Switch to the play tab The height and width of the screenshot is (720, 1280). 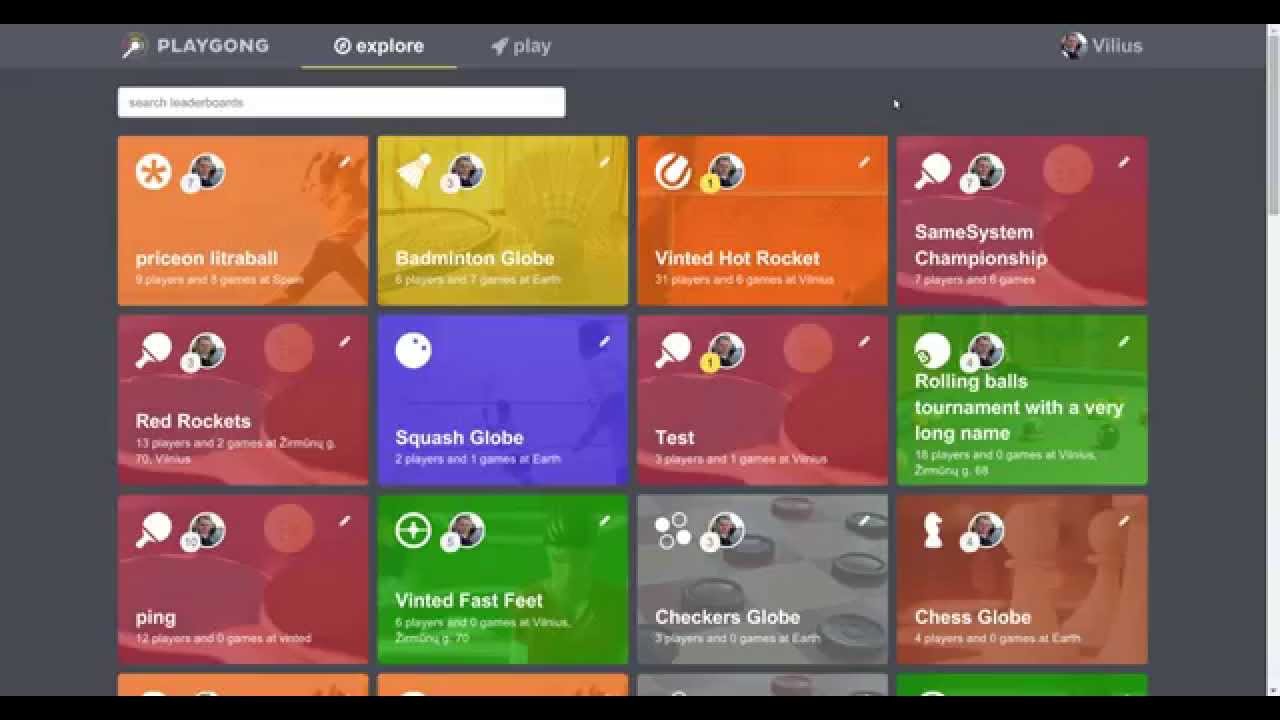click(x=521, y=46)
